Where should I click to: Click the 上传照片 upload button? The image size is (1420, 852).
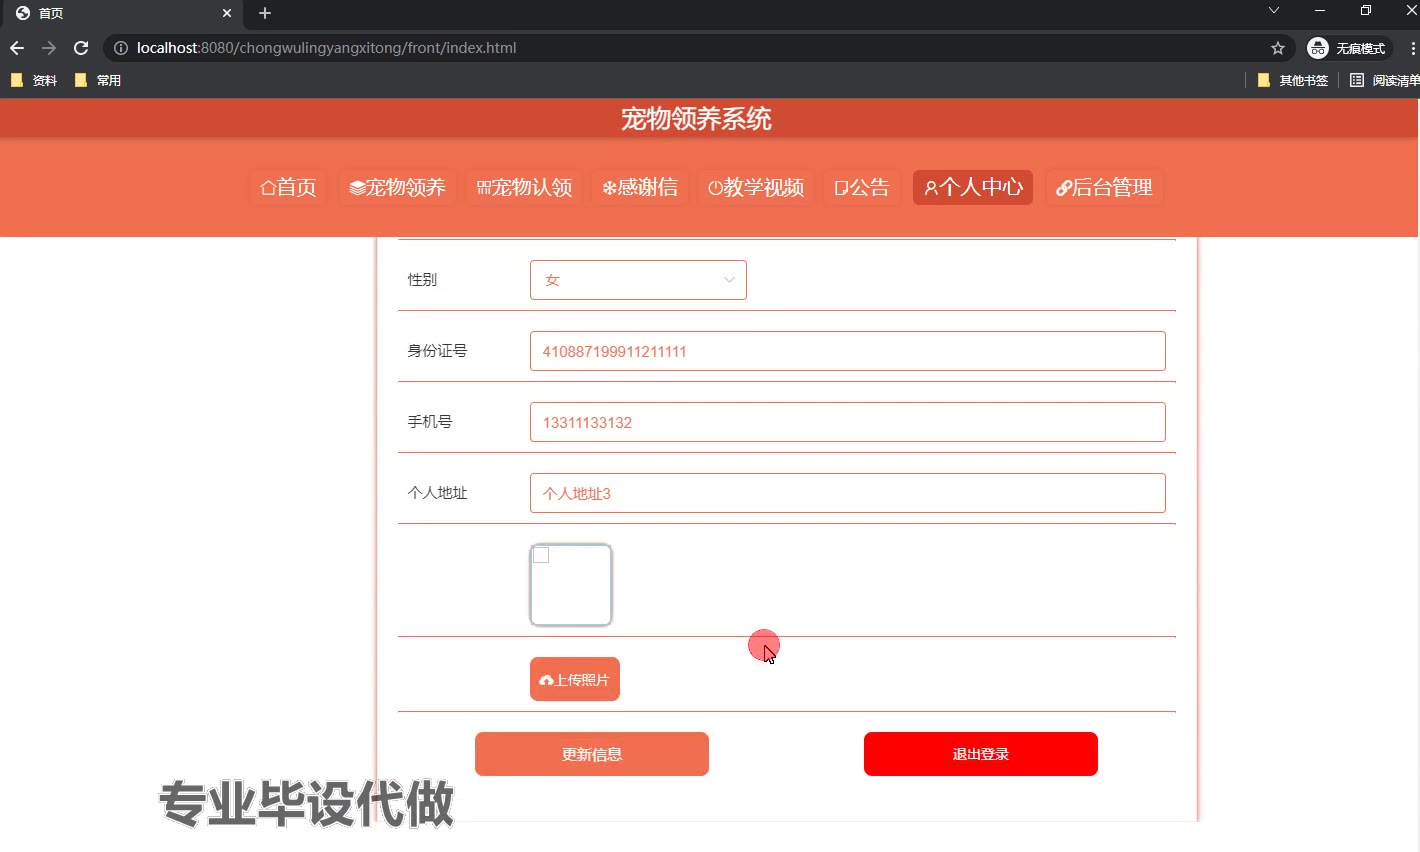(x=575, y=679)
